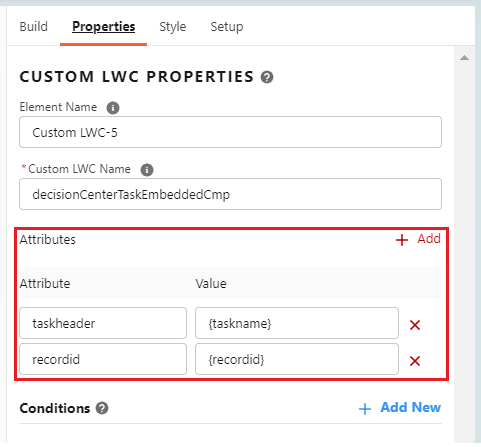Select the Properties tab
The width and height of the screenshot is (481, 447).
tap(104, 27)
